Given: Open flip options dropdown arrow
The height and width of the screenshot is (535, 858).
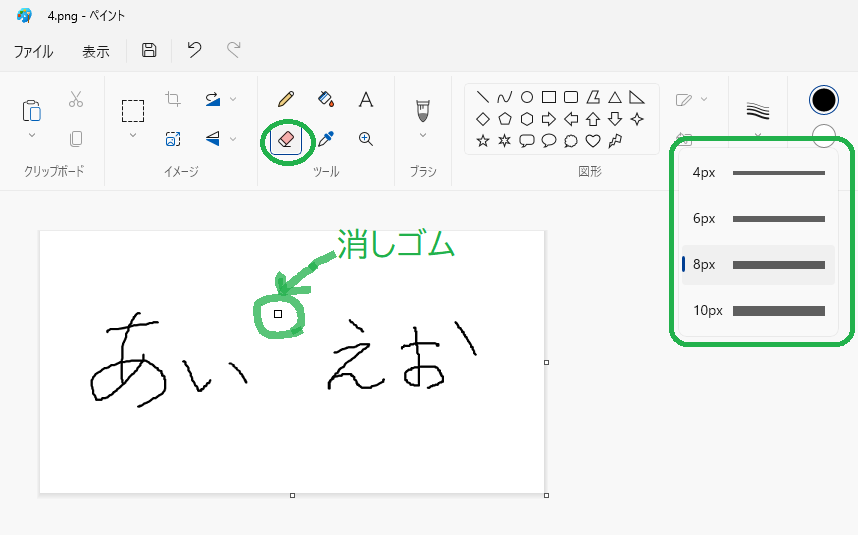Looking at the screenshot, I should (233, 139).
